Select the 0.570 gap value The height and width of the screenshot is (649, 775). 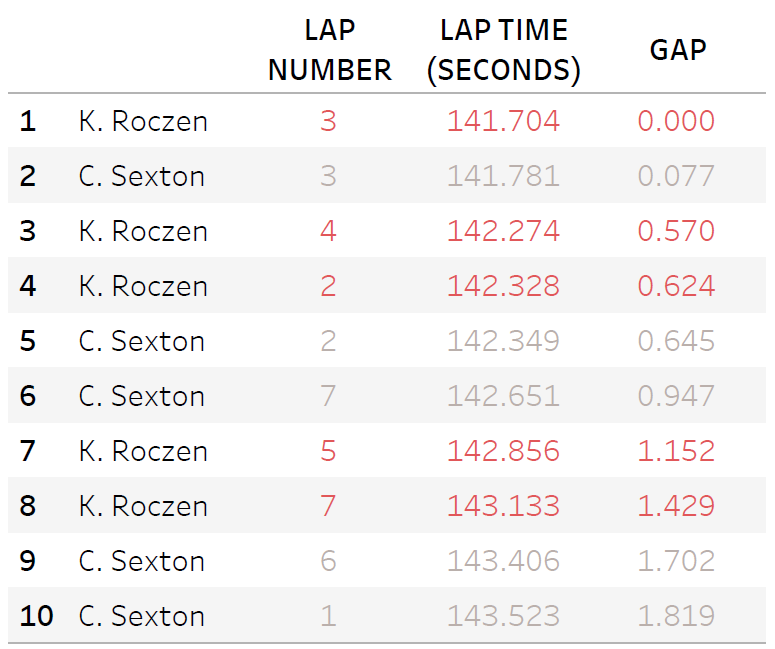point(677,232)
